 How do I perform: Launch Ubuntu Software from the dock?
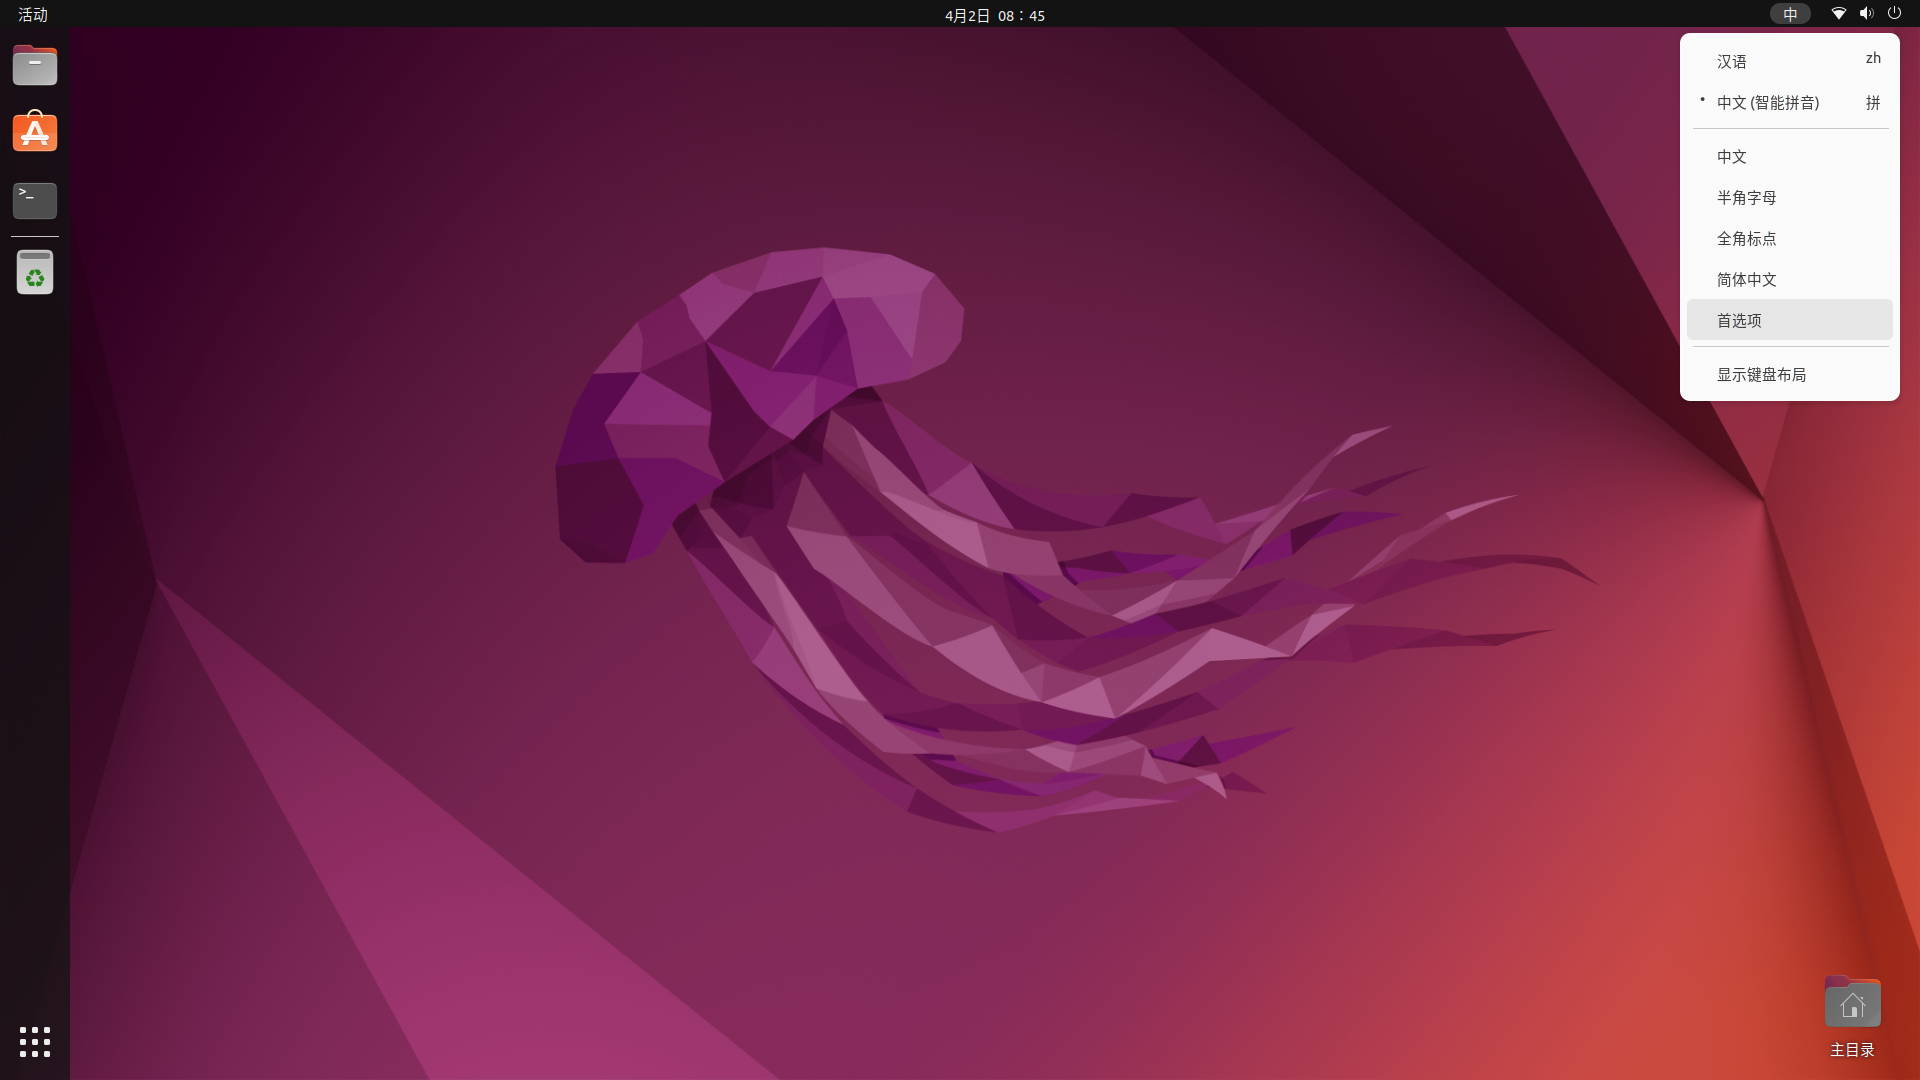tap(35, 132)
